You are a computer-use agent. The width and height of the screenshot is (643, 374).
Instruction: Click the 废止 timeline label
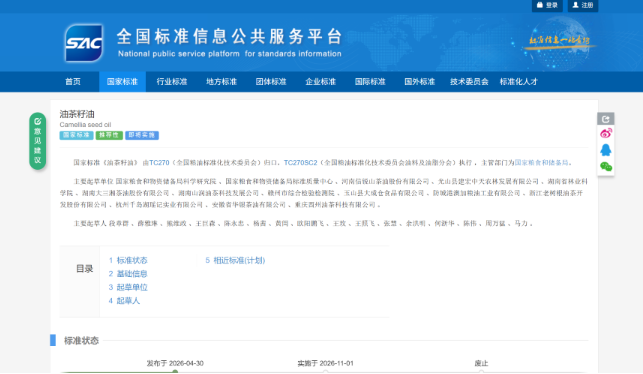coord(481,363)
